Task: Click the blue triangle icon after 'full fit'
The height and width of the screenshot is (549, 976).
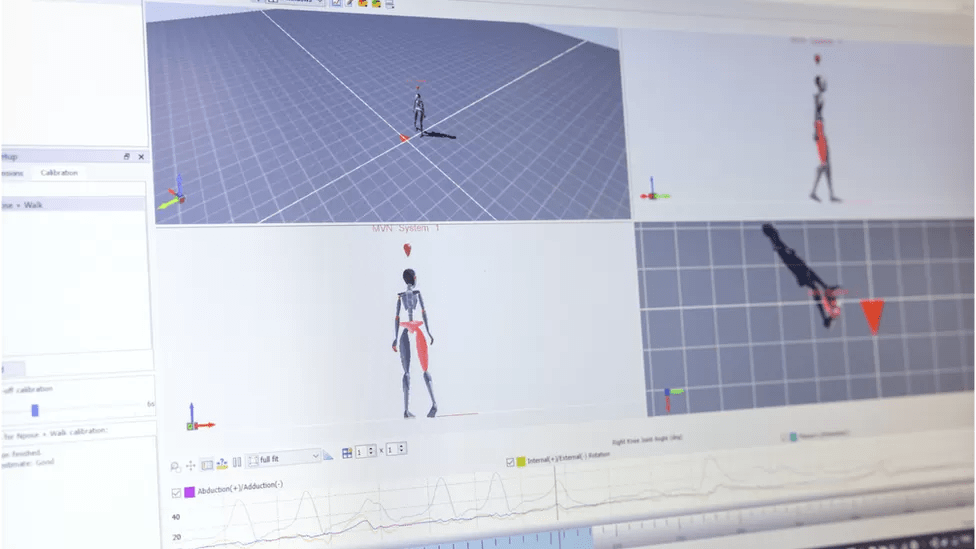Action: point(328,456)
